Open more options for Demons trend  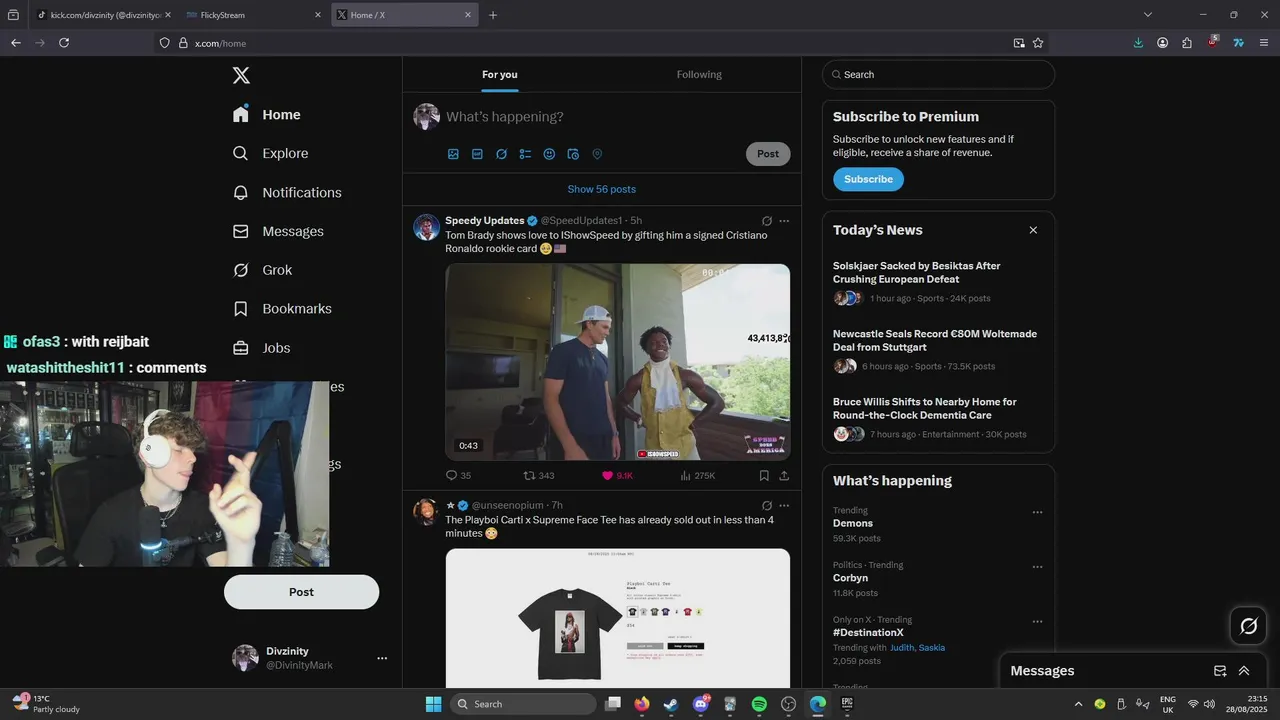(1037, 512)
